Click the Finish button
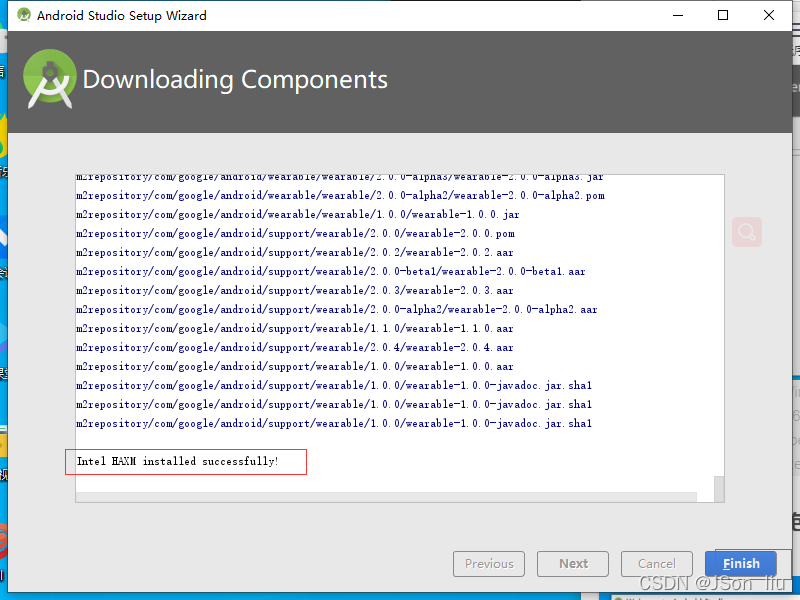 tap(741, 564)
